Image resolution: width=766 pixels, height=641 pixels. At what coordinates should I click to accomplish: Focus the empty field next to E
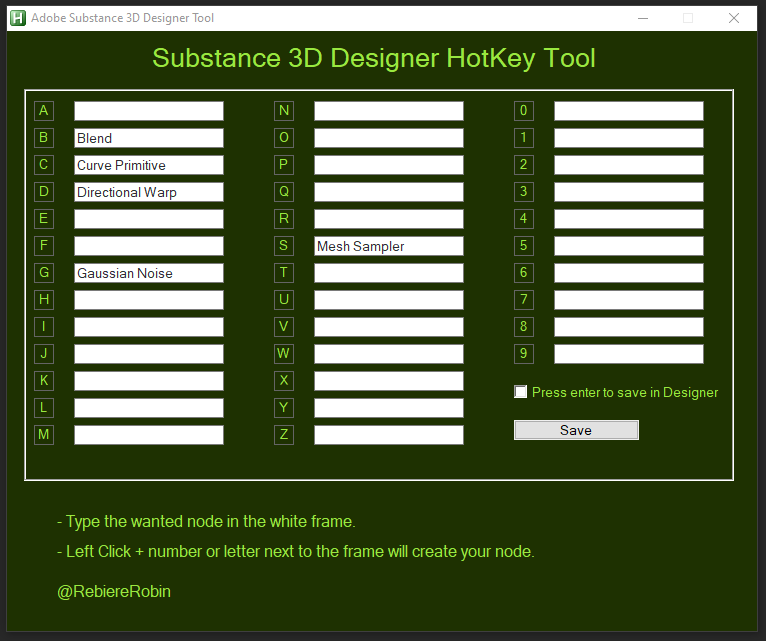pos(149,219)
